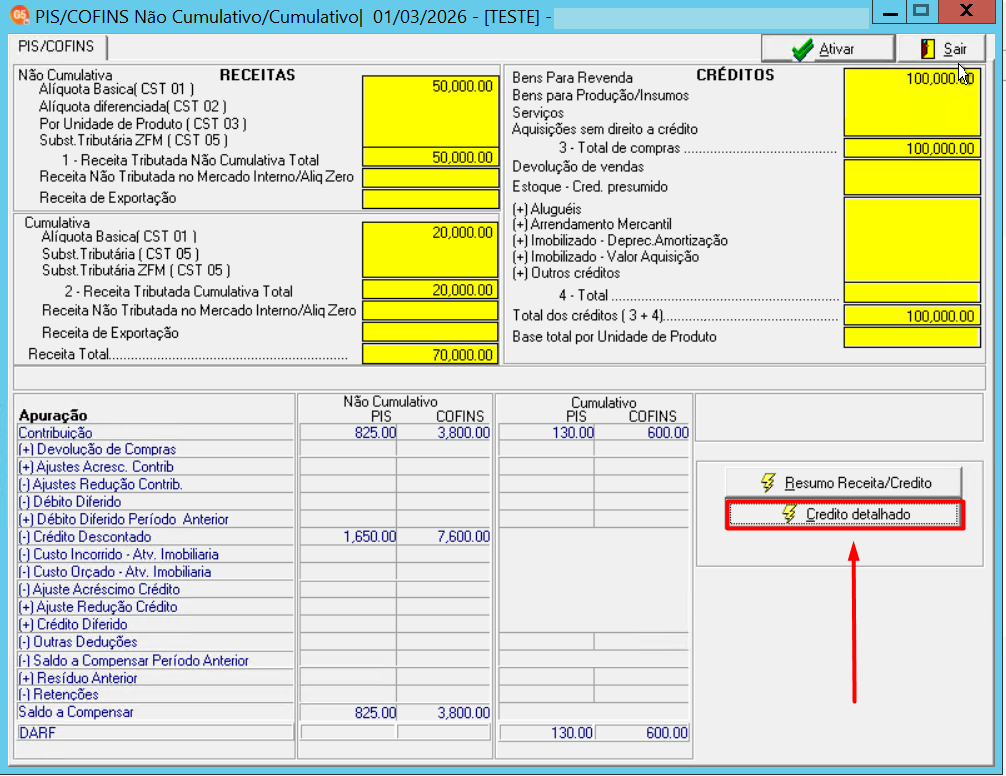Click the Saldo a Compensar row label

coord(76,712)
